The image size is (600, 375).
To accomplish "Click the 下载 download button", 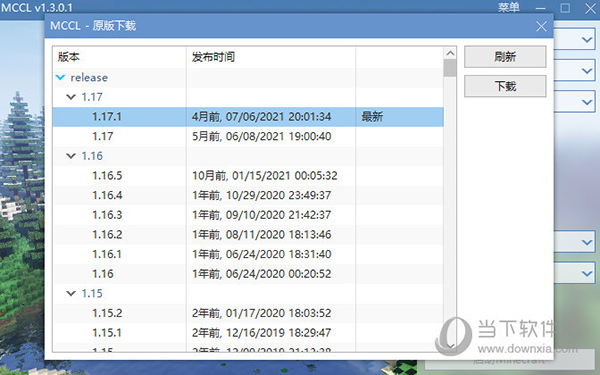I will (x=505, y=86).
